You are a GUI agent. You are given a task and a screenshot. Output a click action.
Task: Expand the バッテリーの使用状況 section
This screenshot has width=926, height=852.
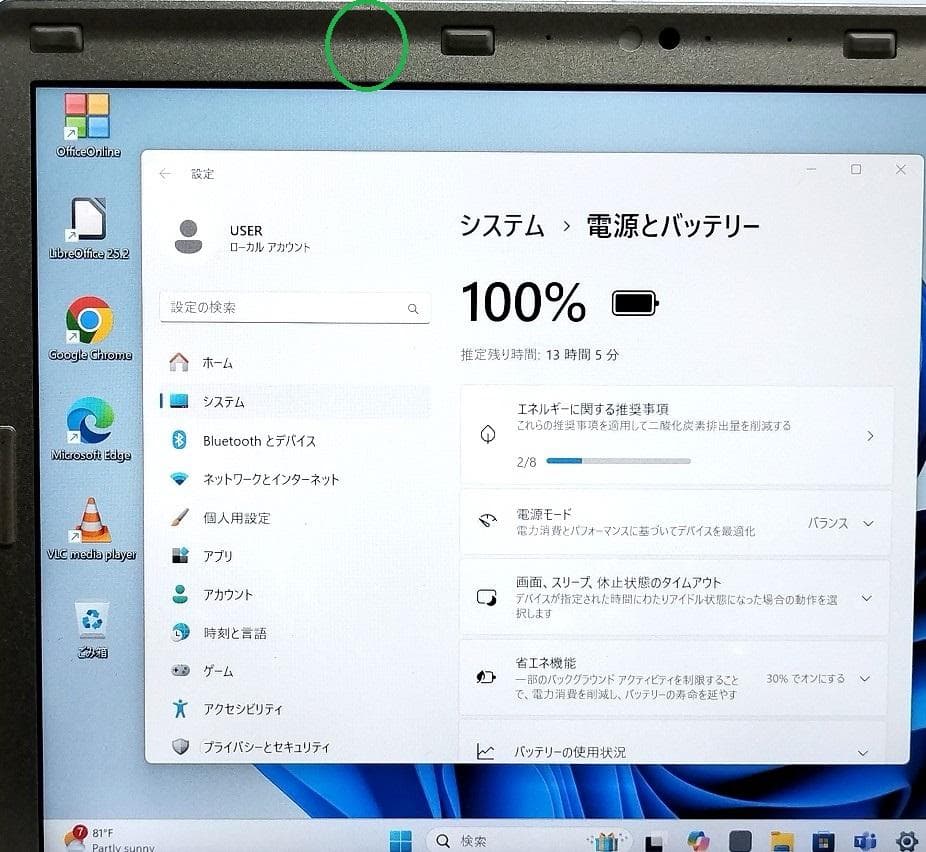862,752
